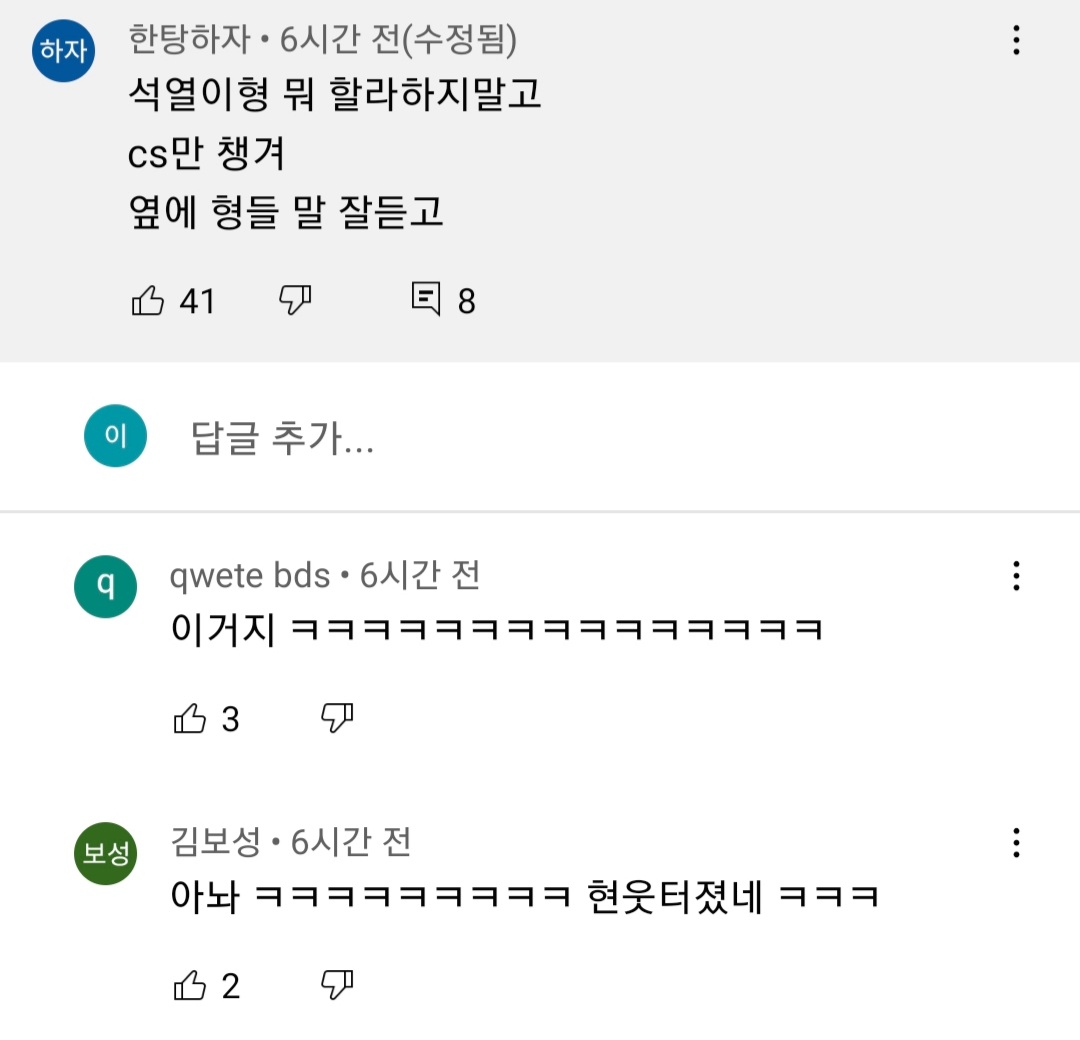Open 김보성 username link

pos(216,843)
